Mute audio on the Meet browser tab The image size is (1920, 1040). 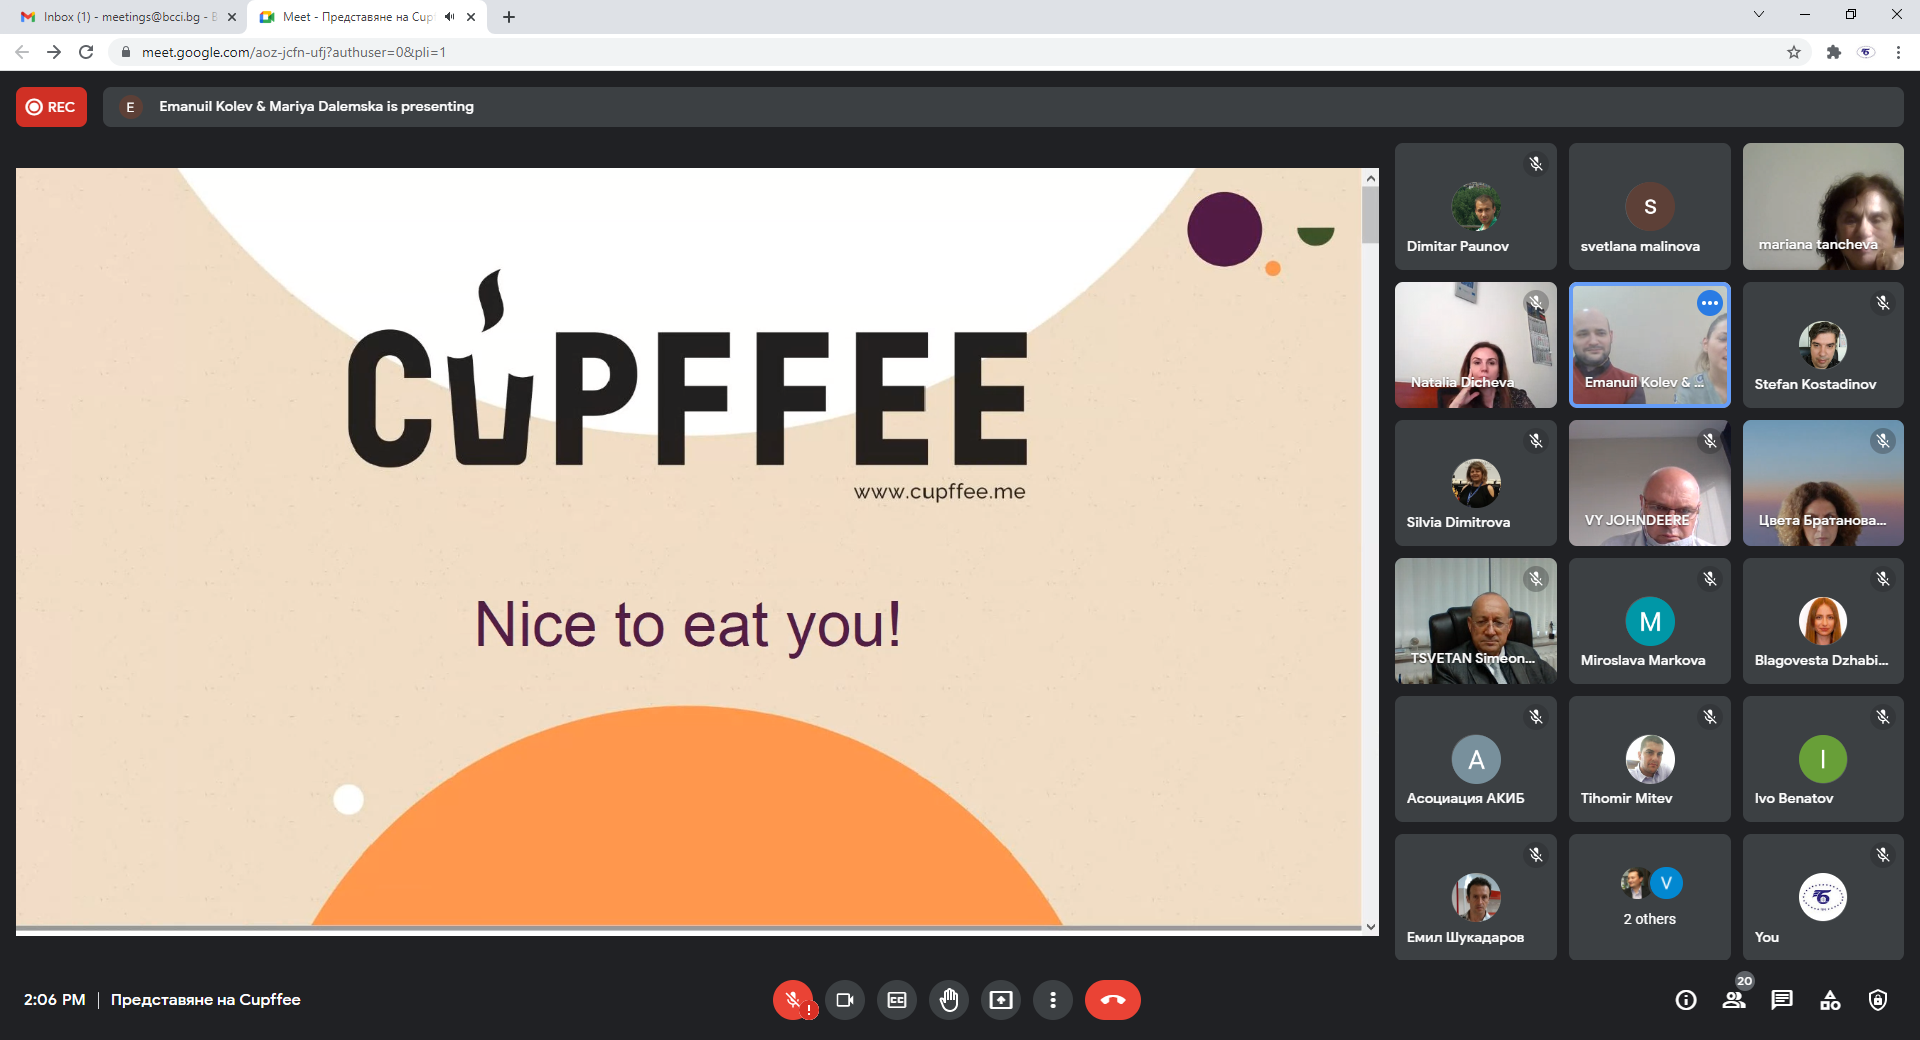pyautogui.click(x=450, y=17)
